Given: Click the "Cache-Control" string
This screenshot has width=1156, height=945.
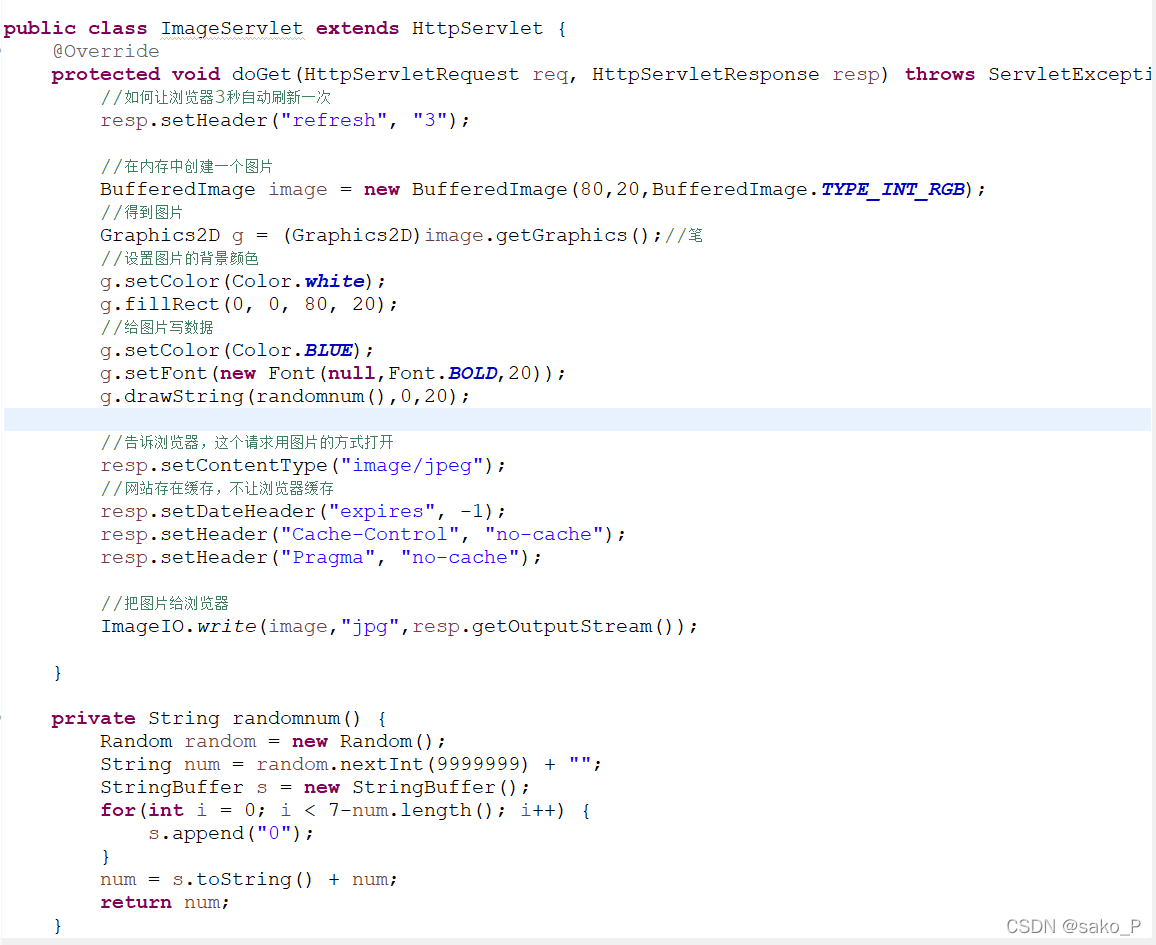Looking at the screenshot, I should pos(369,534).
